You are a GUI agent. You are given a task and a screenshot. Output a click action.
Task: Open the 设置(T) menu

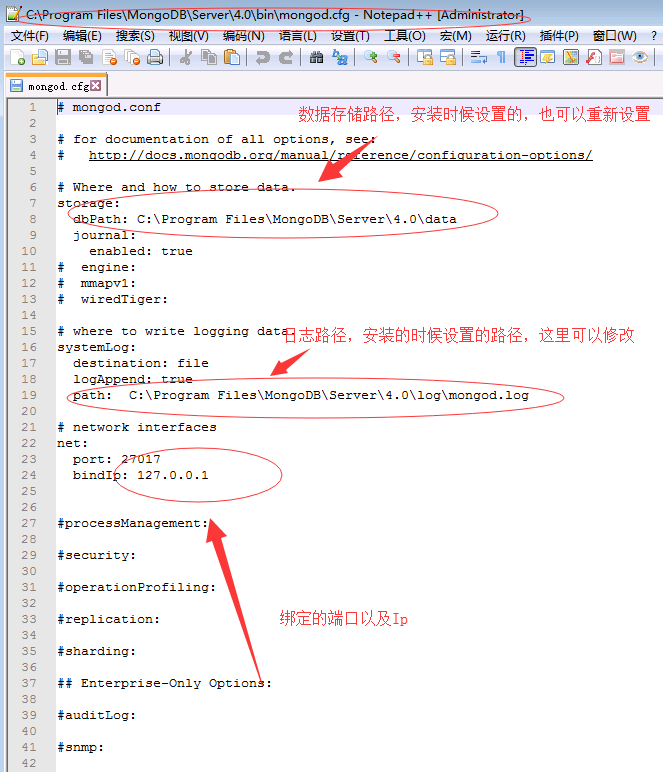pos(350,36)
